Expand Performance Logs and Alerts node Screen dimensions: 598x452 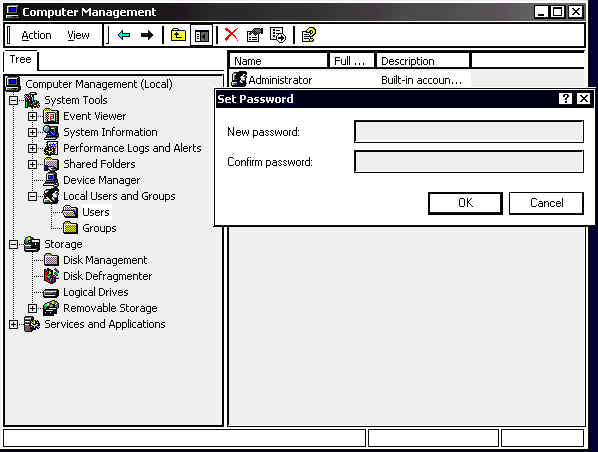pyautogui.click(x=32, y=148)
